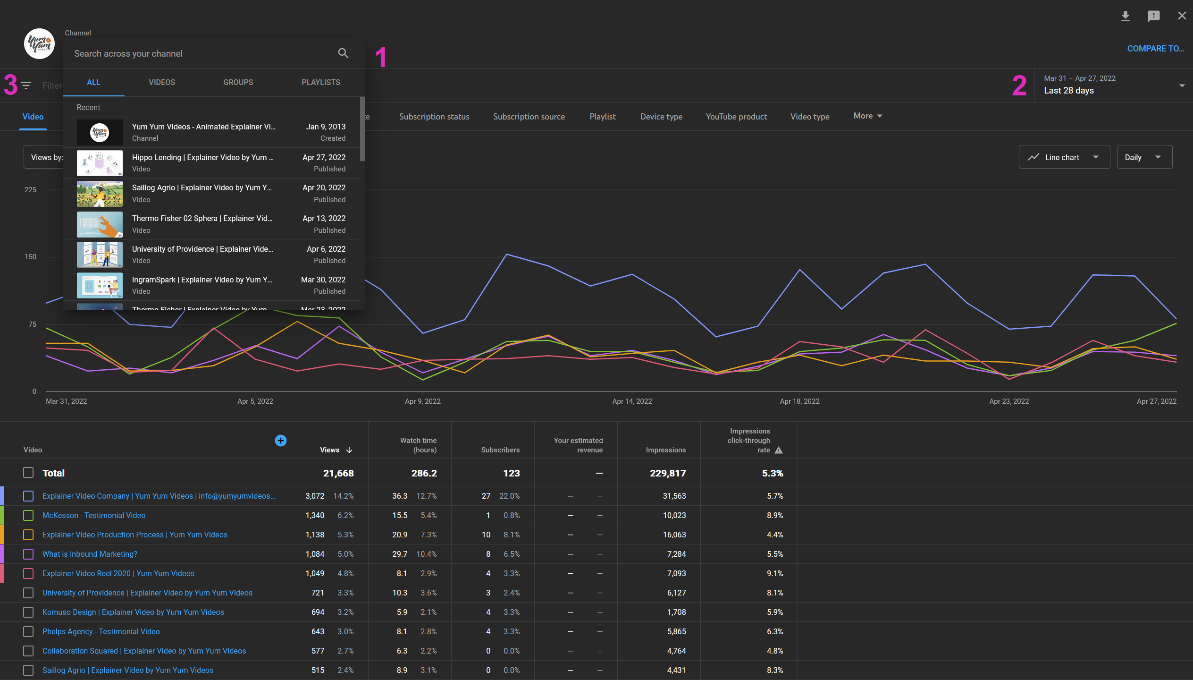Check the Total row checkbox
The height and width of the screenshot is (680, 1193).
[27, 473]
